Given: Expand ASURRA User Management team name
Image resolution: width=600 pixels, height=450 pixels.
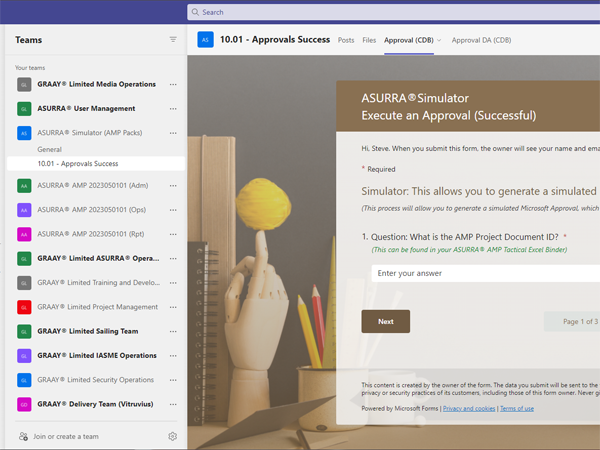Looking at the screenshot, I should (x=86, y=109).
